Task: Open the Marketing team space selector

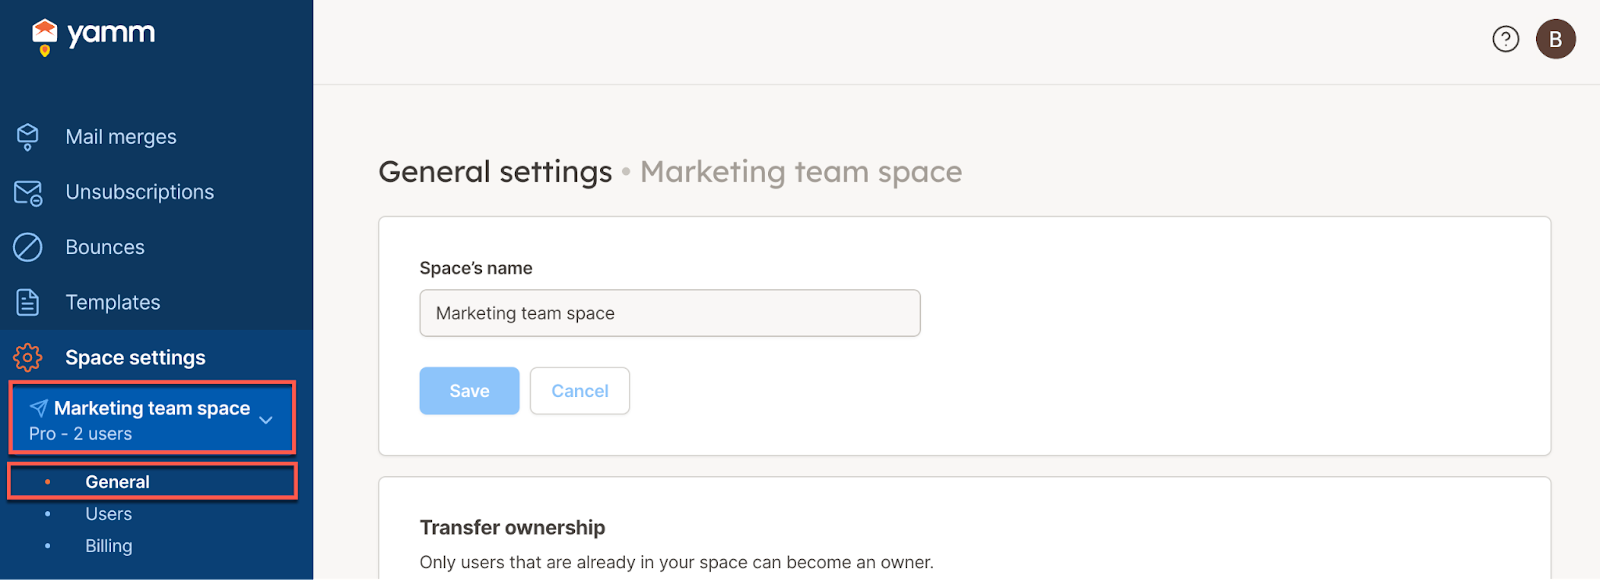Action: [152, 418]
